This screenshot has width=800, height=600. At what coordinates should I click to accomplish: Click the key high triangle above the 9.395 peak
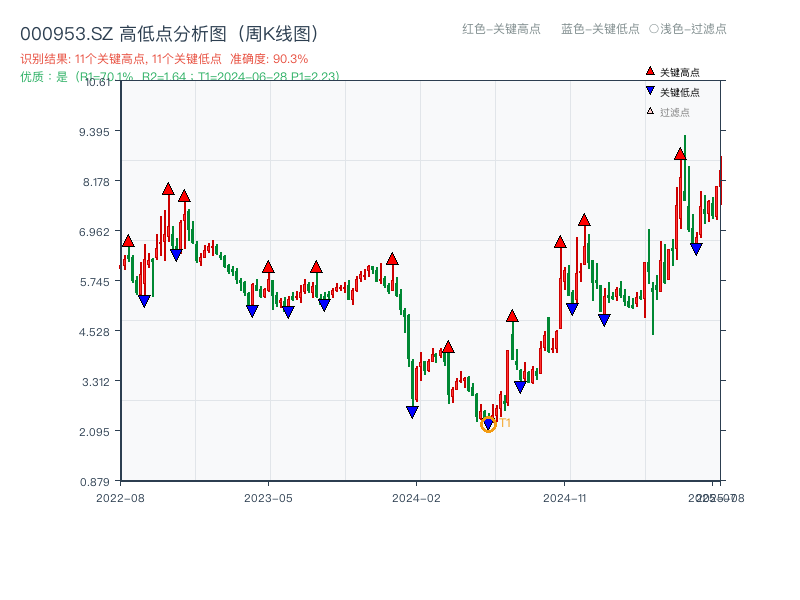coord(680,154)
